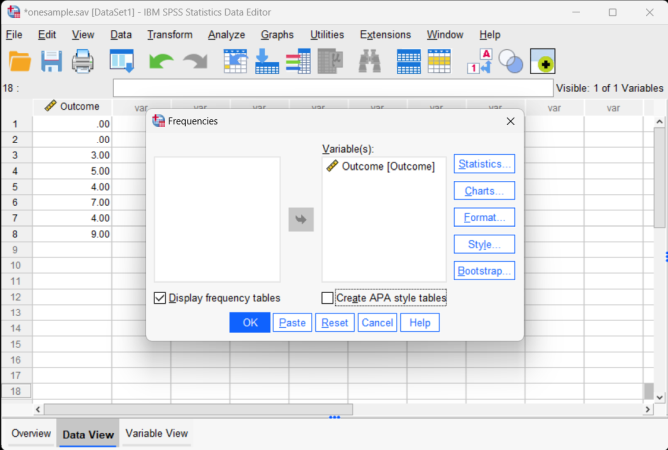Open the Transform menu
The height and width of the screenshot is (450, 668).
coord(170,35)
